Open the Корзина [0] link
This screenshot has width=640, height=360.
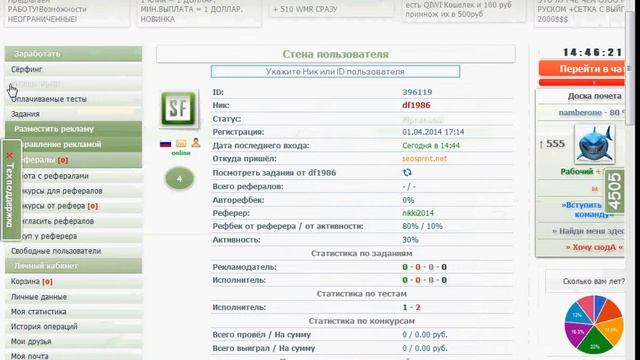pyautogui.click(x=73, y=282)
